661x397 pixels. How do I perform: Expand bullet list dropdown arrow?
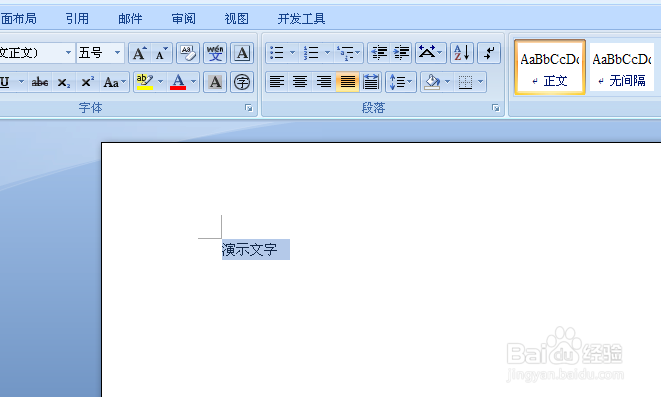[293, 53]
